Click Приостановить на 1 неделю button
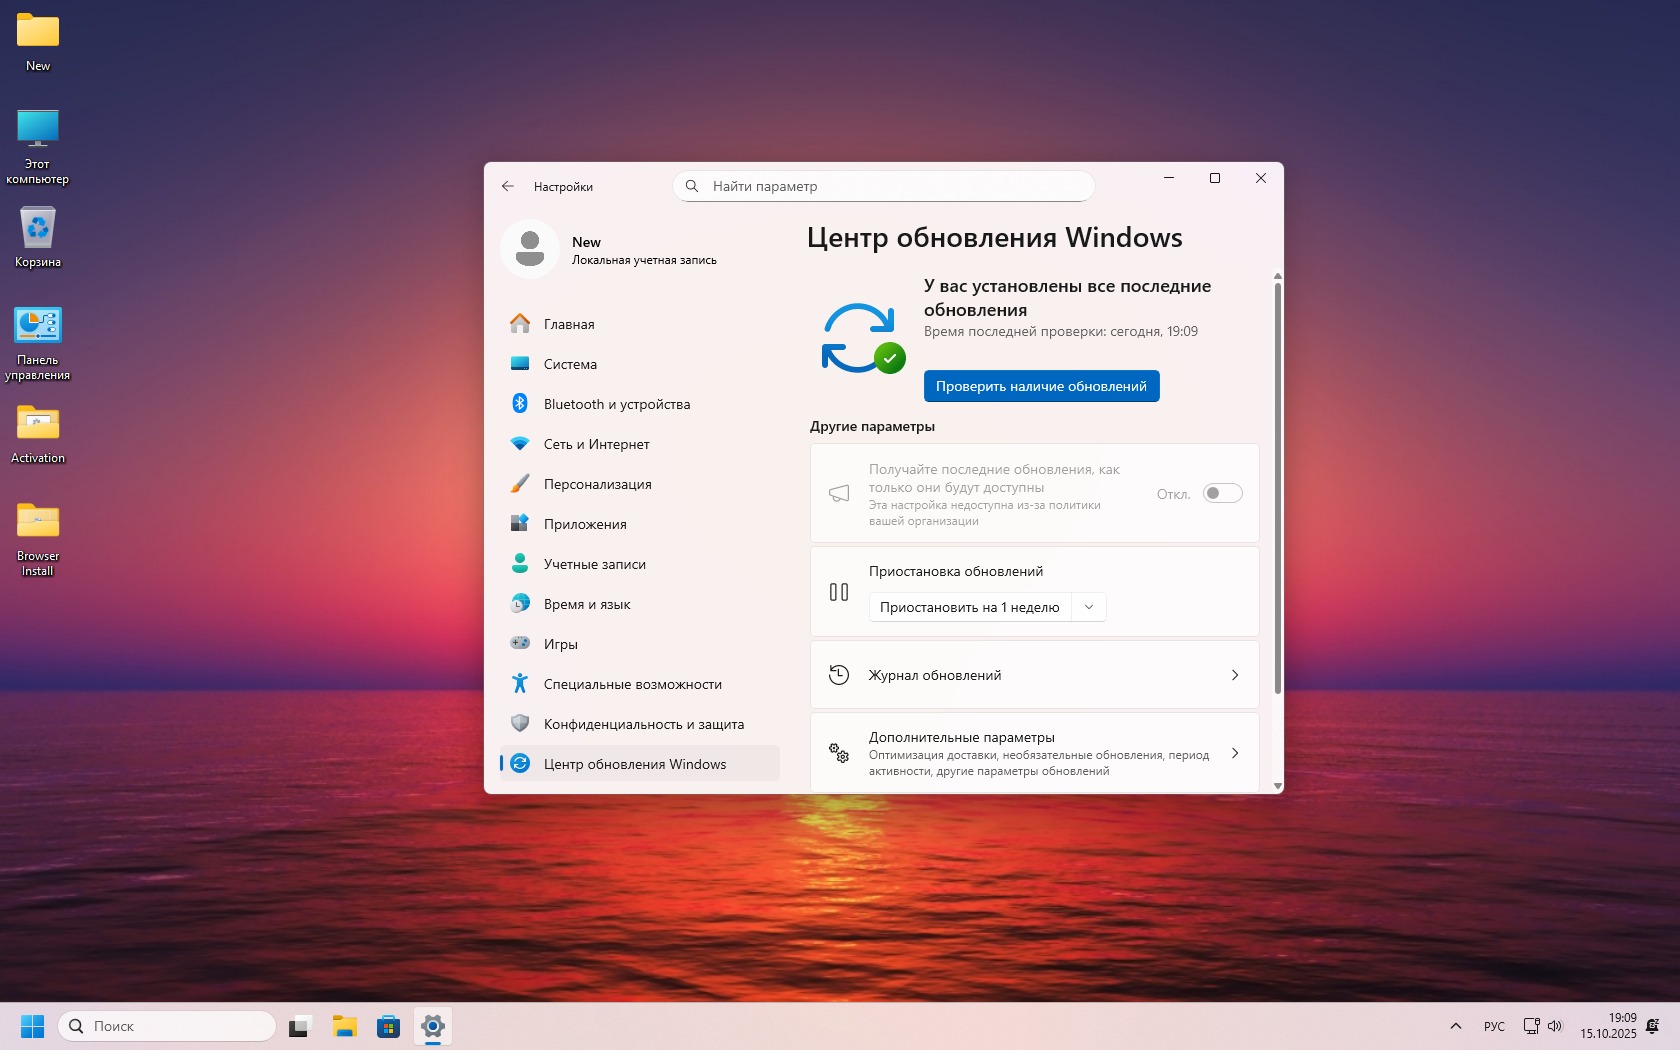 click(969, 607)
